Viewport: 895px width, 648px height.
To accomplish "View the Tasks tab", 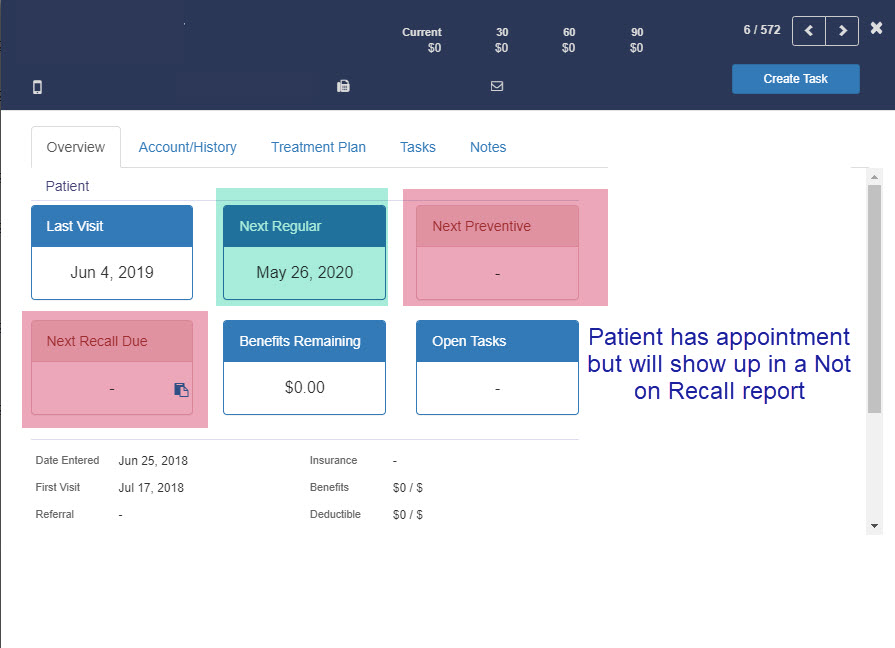I will [417, 147].
